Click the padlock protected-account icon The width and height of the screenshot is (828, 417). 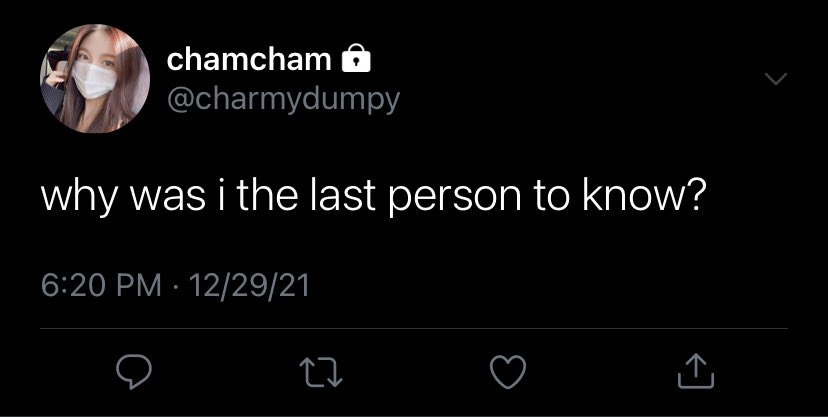[356, 58]
